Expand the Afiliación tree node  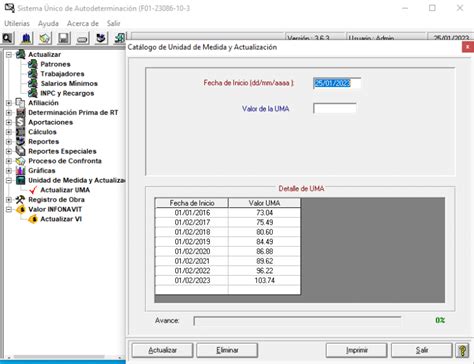point(9,103)
